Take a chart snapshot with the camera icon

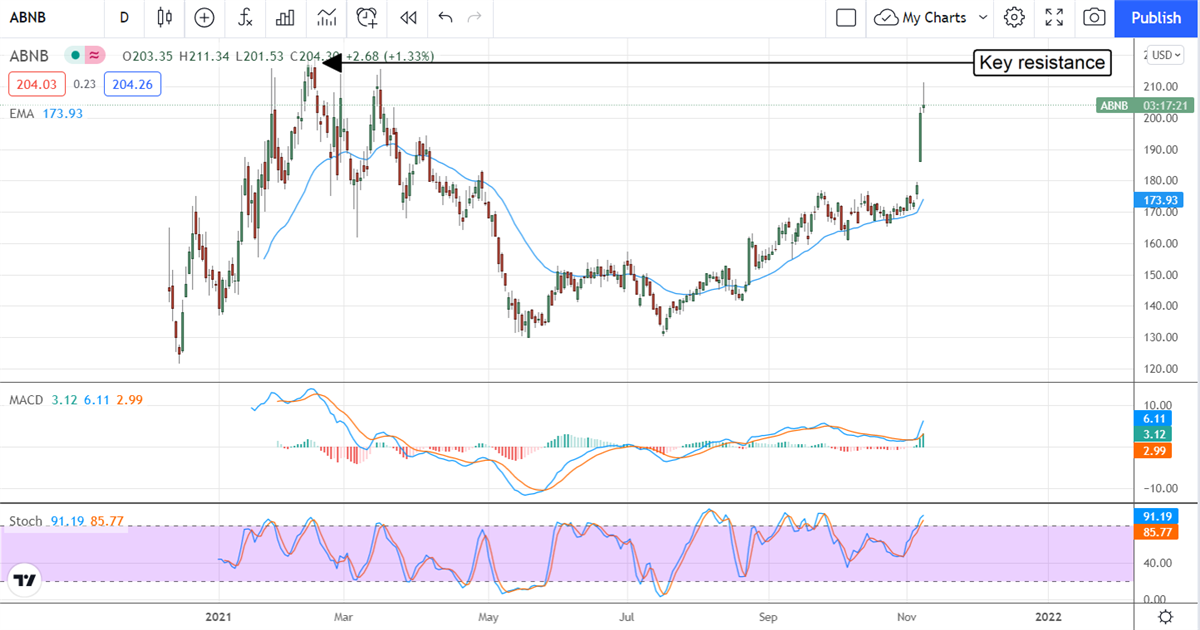pyautogui.click(x=1095, y=17)
